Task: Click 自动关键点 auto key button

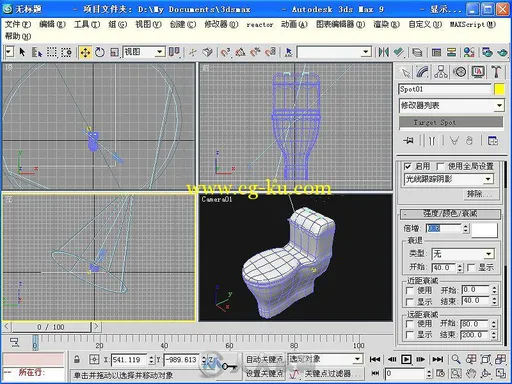Action: click(x=264, y=359)
